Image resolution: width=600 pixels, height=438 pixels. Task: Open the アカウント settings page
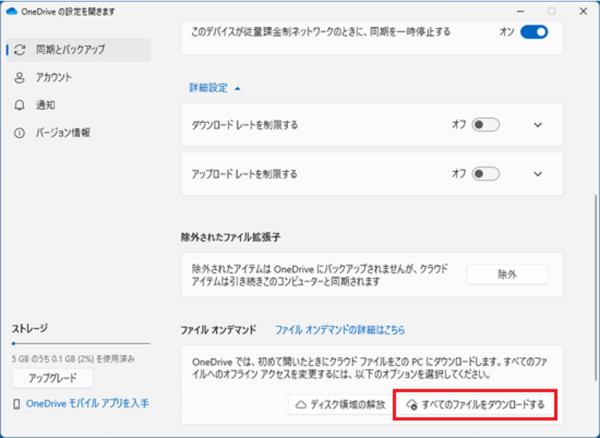pyautogui.click(x=53, y=77)
